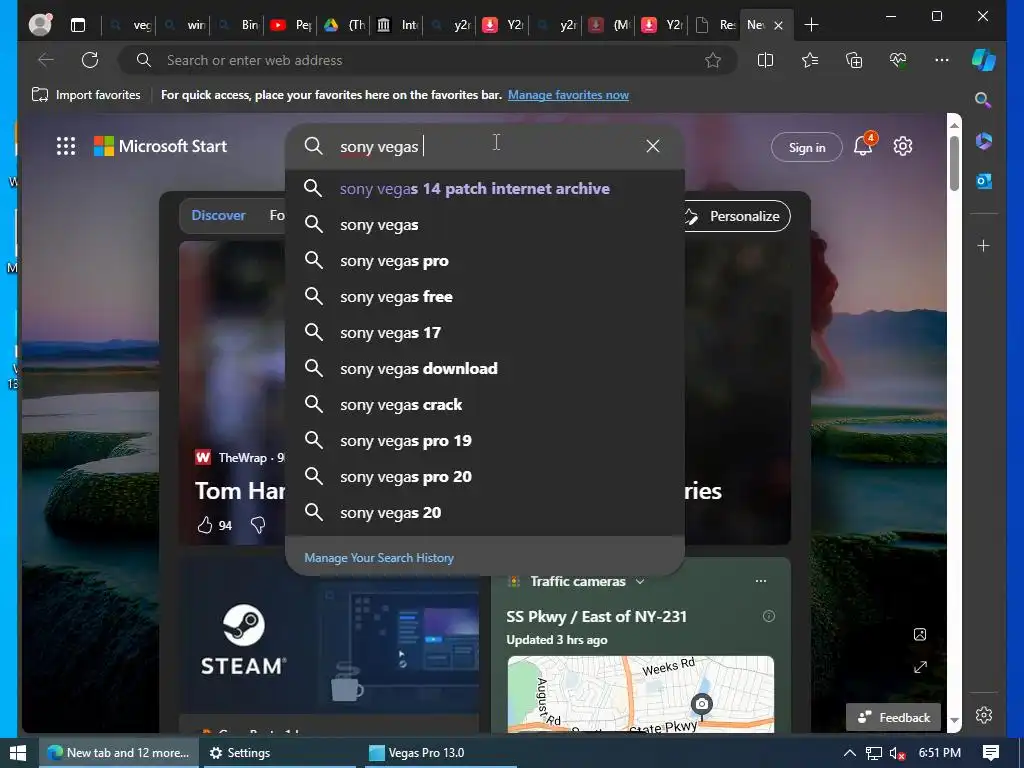This screenshot has height=768, width=1024.
Task: Switch to the Bin search tab
Action: [x=238, y=25]
